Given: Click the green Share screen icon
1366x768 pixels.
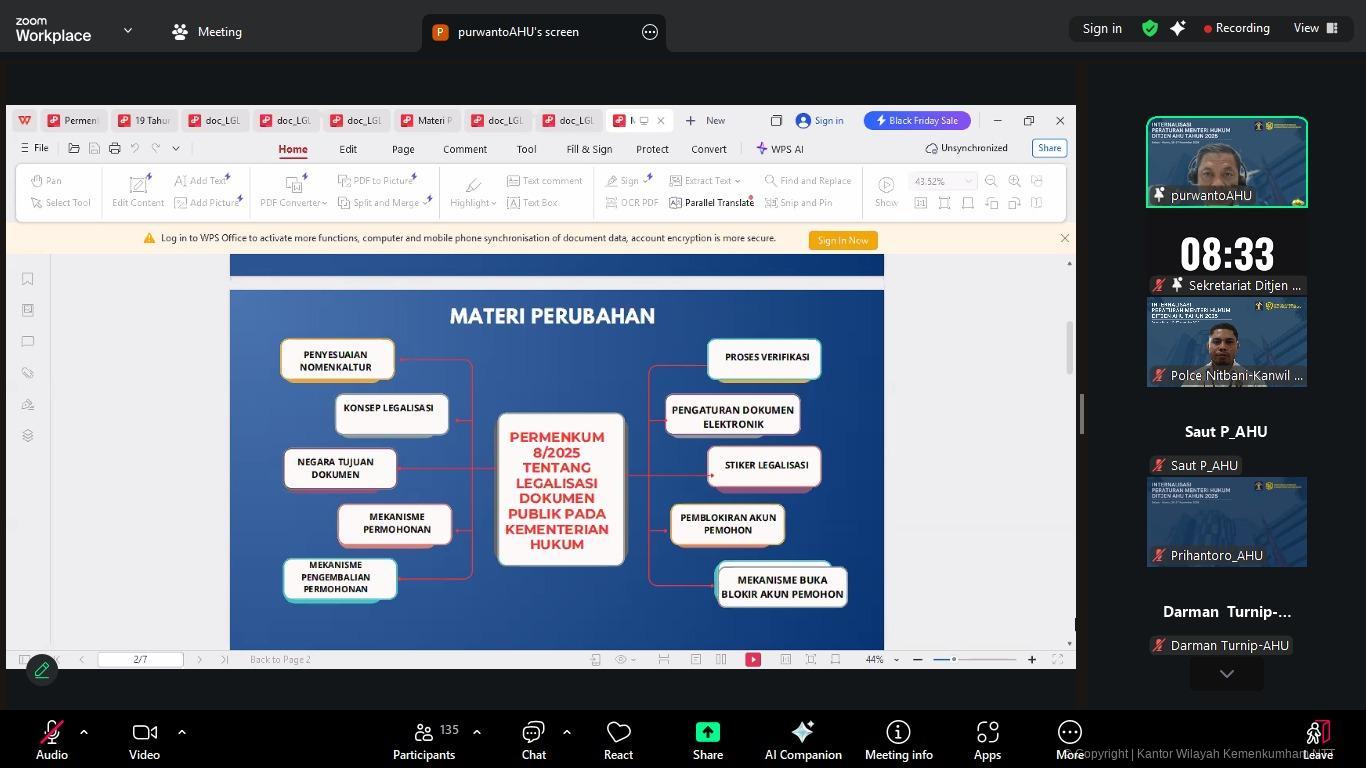Looking at the screenshot, I should (x=708, y=733).
